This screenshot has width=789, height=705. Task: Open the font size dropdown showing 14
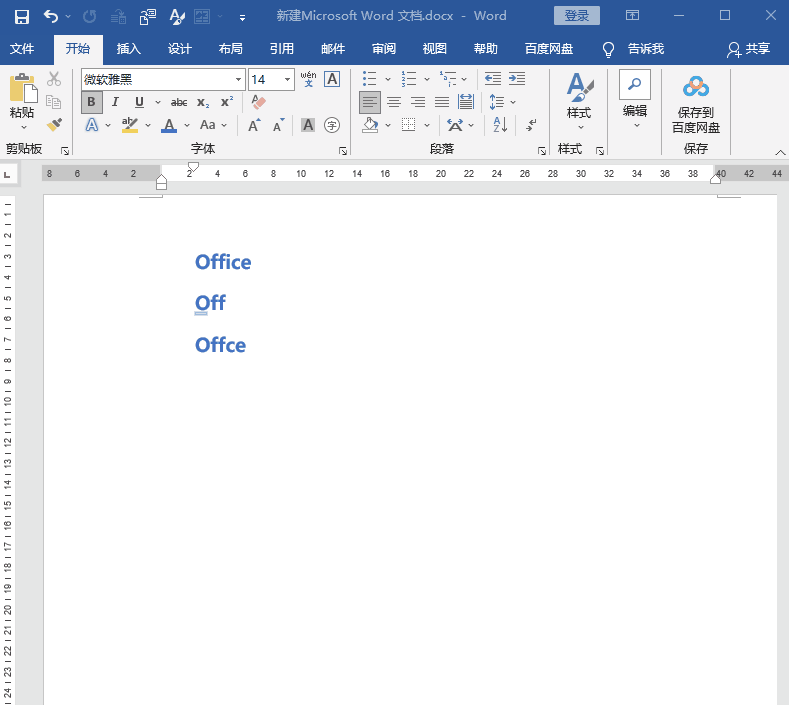(x=287, y=80)
